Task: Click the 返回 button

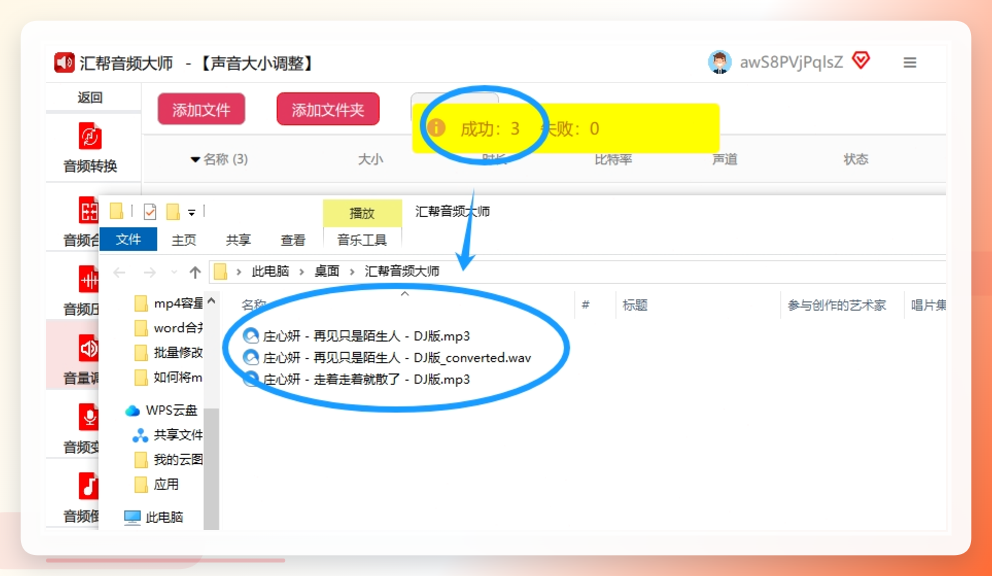Action: [90, 97]
